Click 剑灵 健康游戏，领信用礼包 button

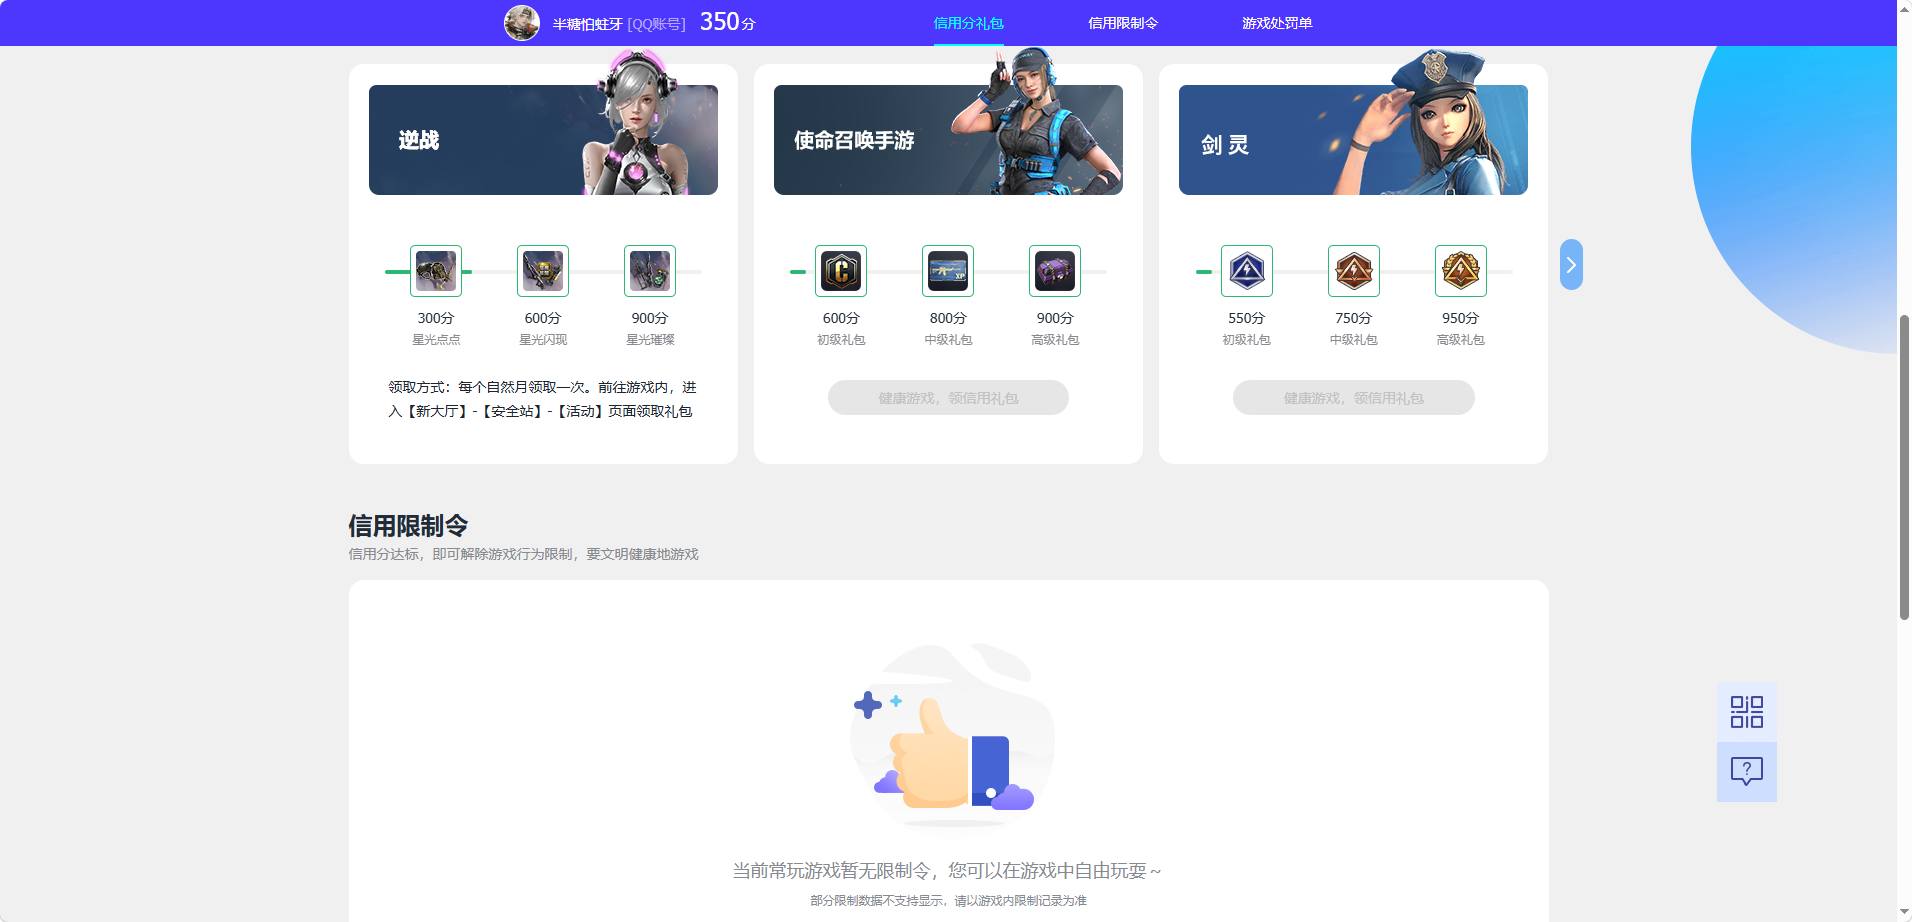pos(1354,398)
